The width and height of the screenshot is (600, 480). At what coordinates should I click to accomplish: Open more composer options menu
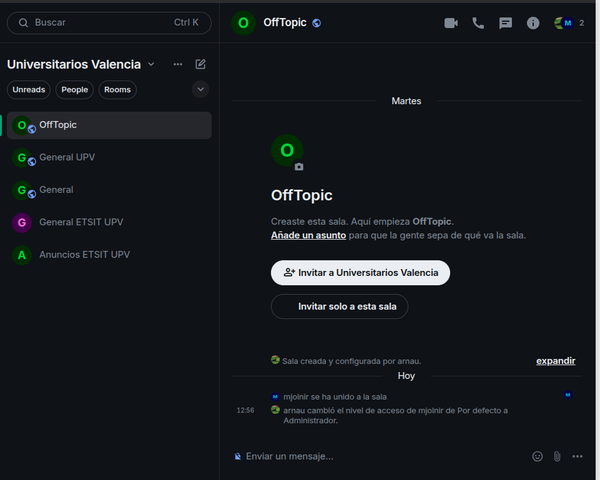coord(577,456)
